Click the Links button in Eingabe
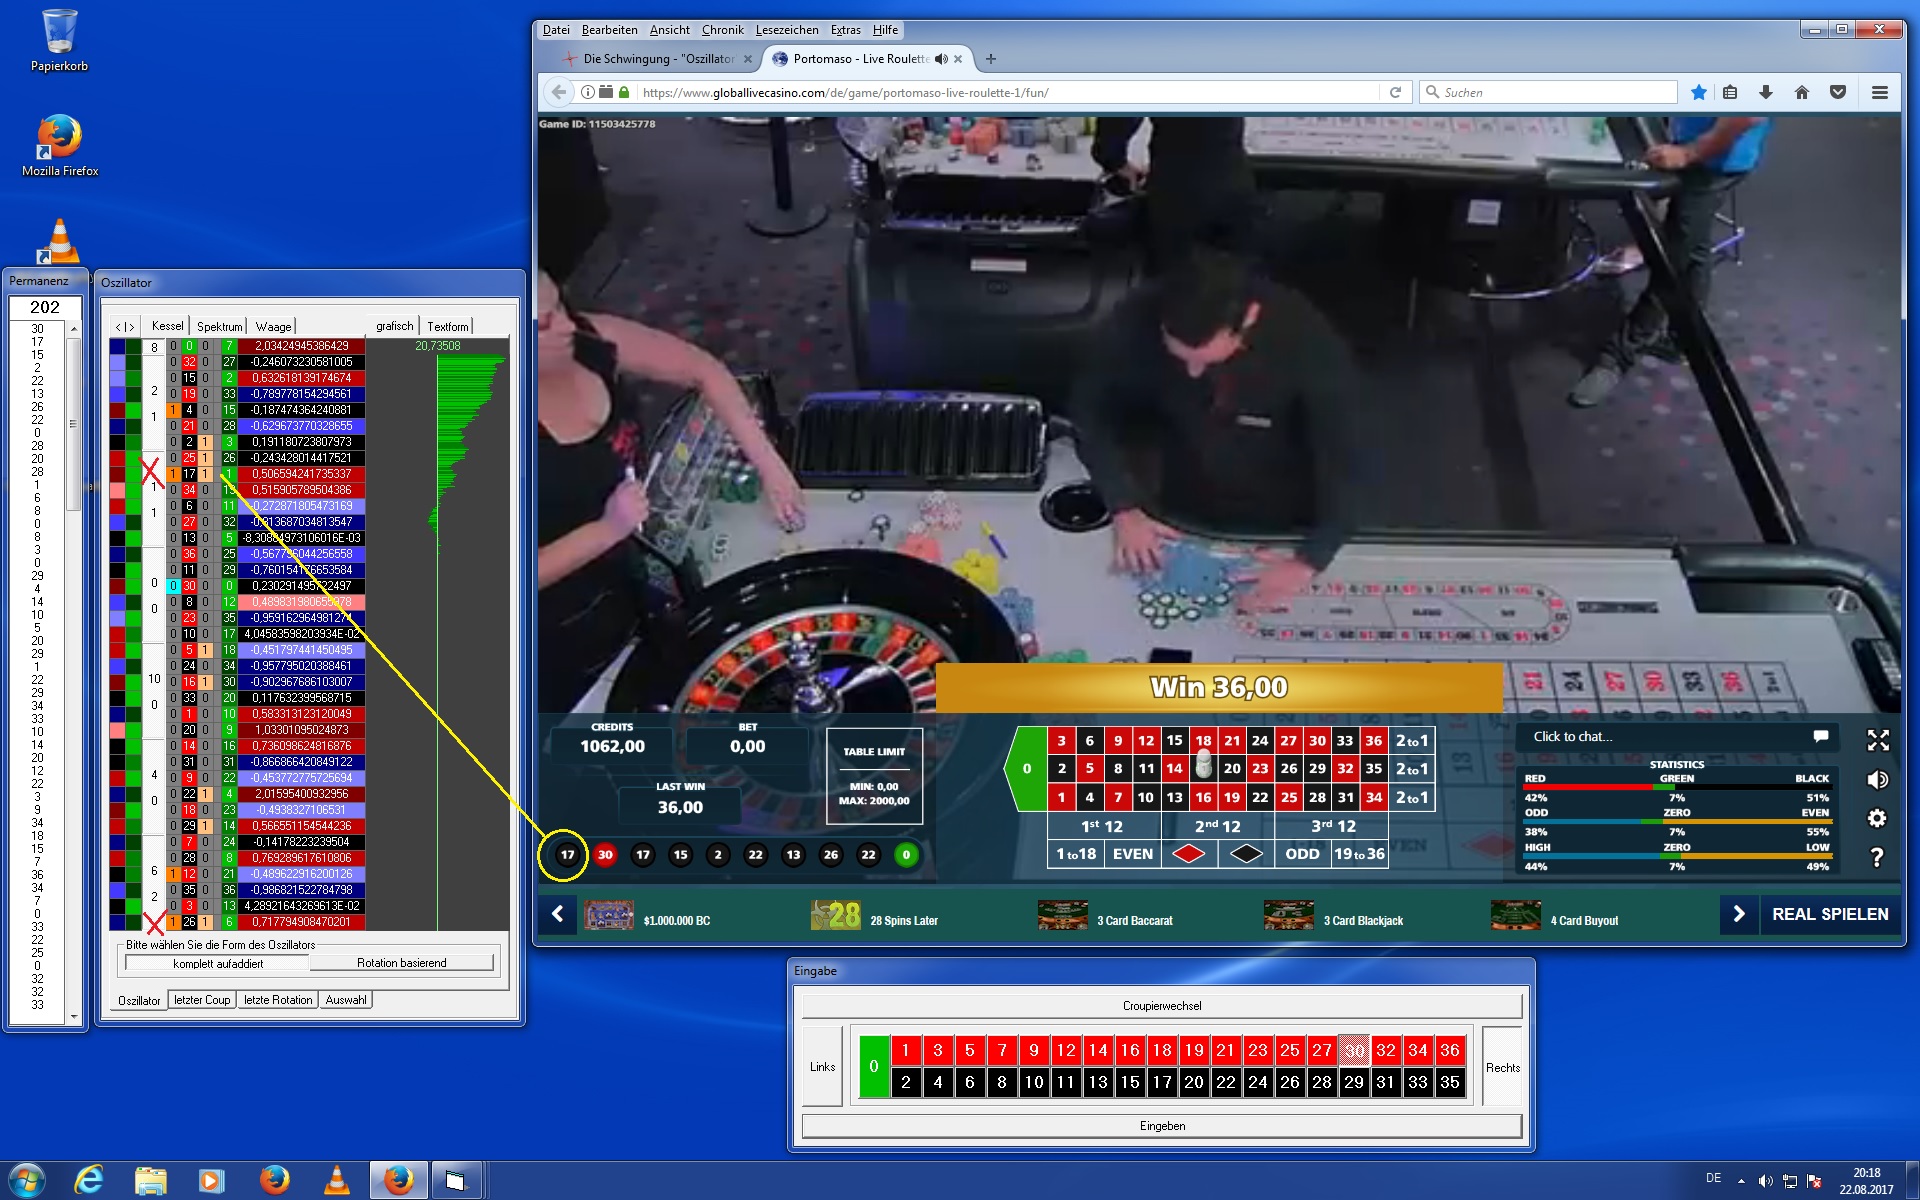The width and height of the screenshot is (1920, 1200). [x=823, y=1067]
